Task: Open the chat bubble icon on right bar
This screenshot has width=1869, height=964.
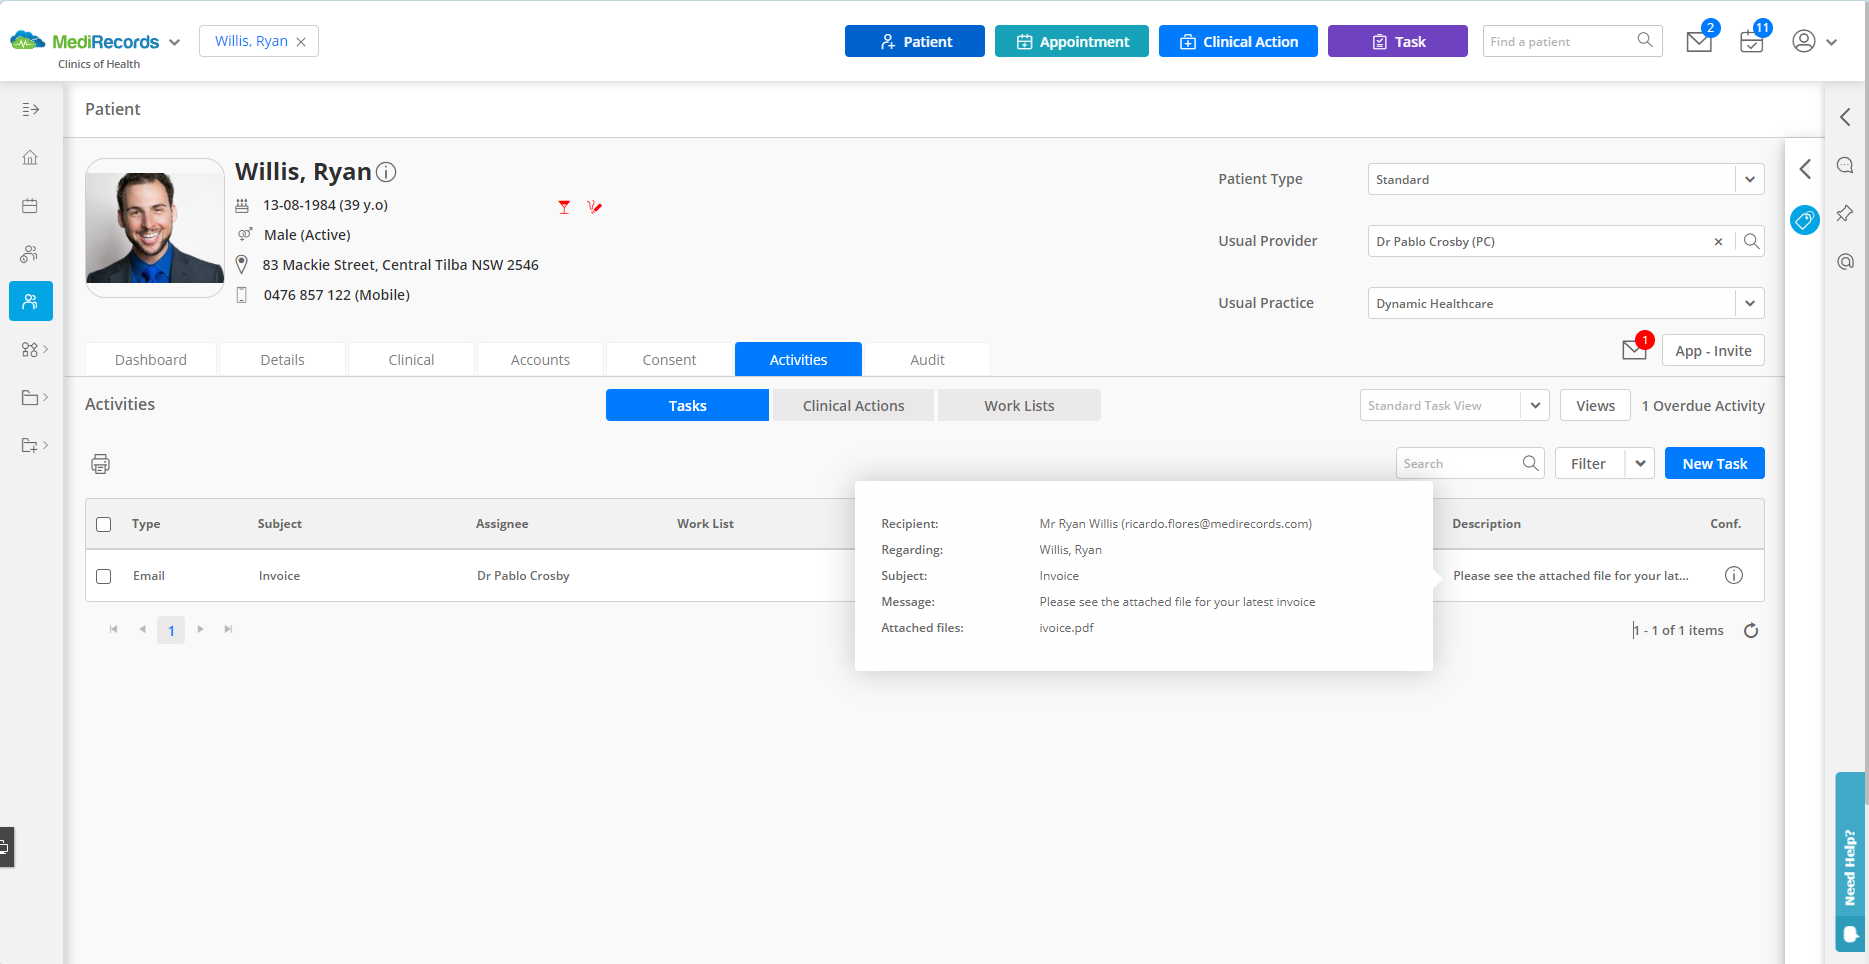Action: 1845,165
